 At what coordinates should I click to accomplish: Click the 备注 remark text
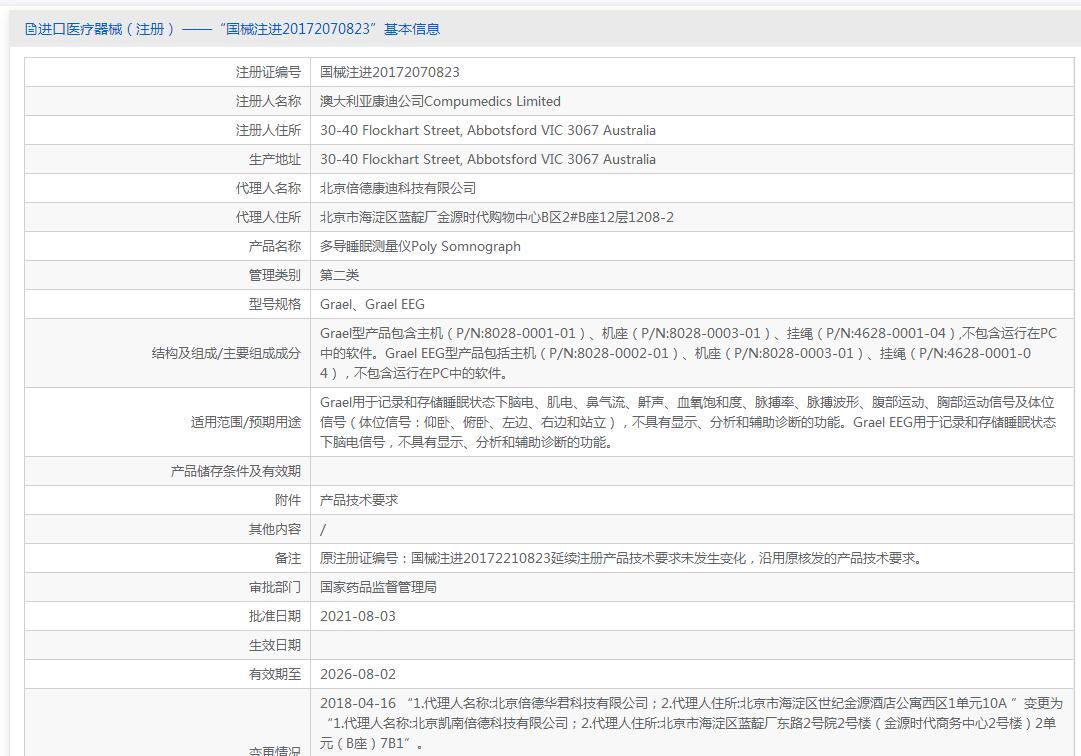[x=621, y=558]
